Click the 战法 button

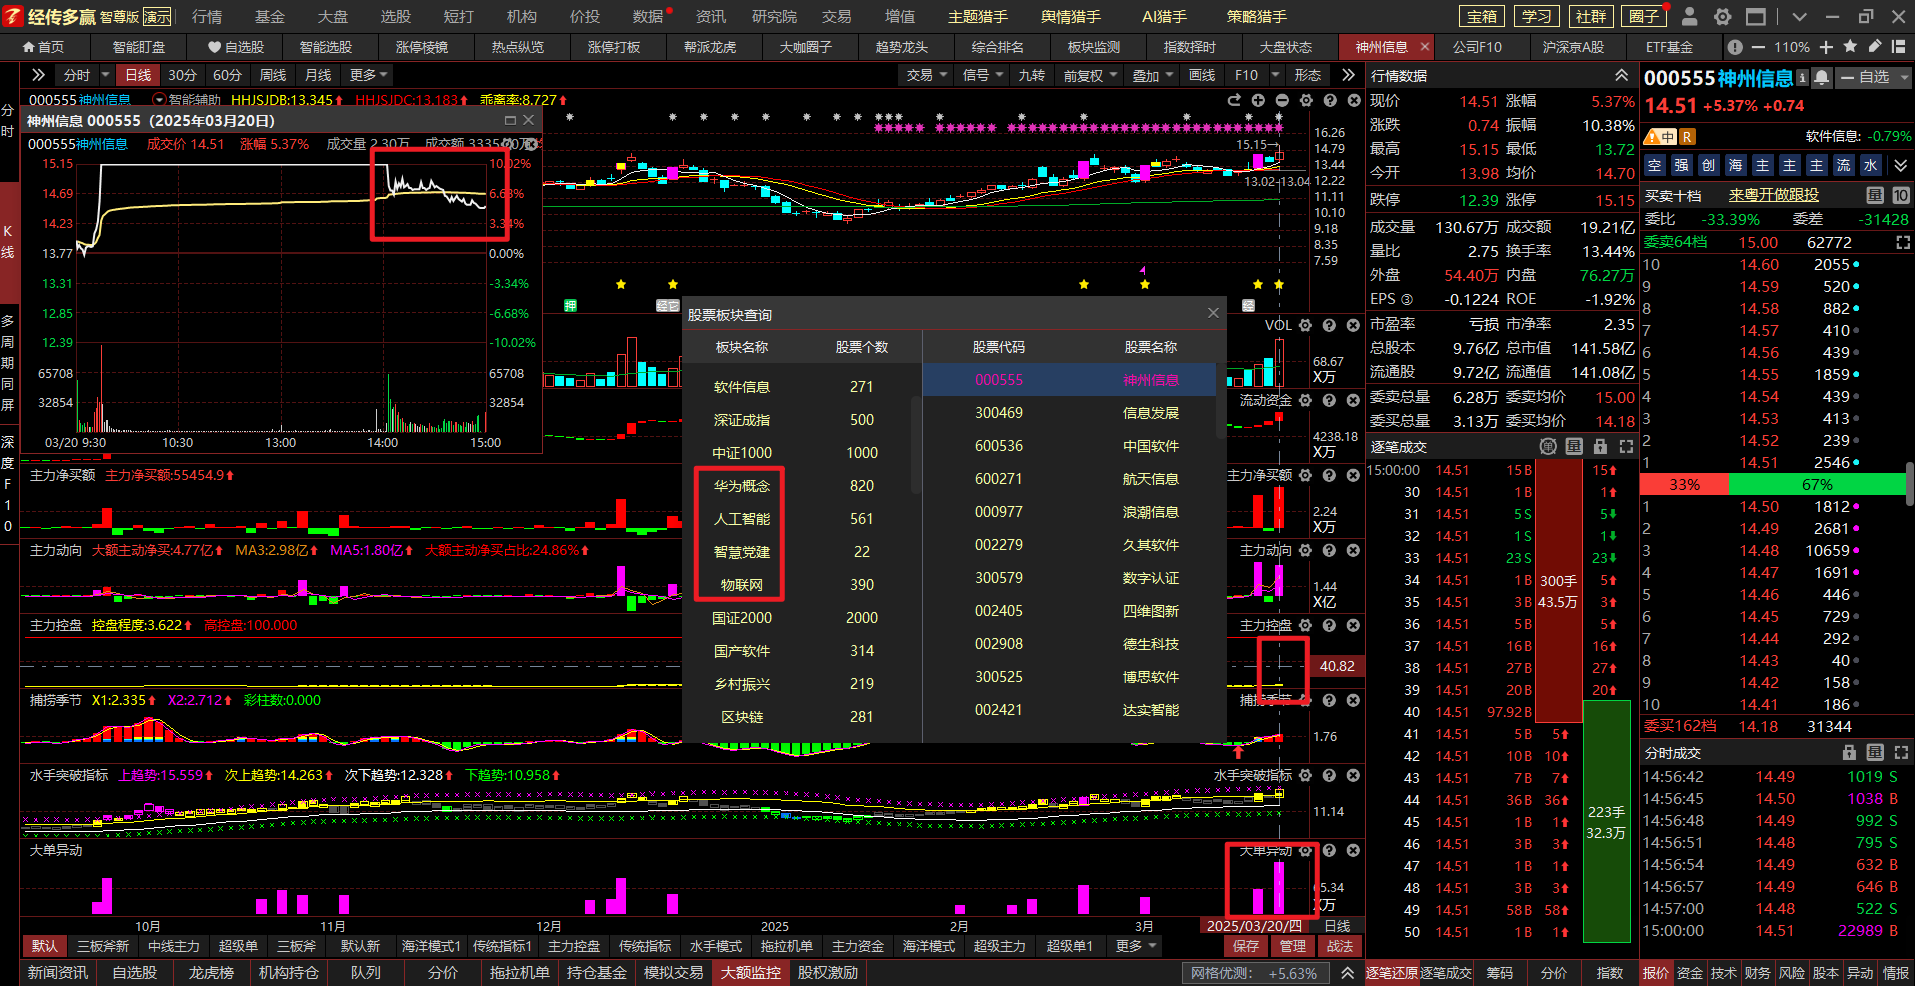point(1340,946)
